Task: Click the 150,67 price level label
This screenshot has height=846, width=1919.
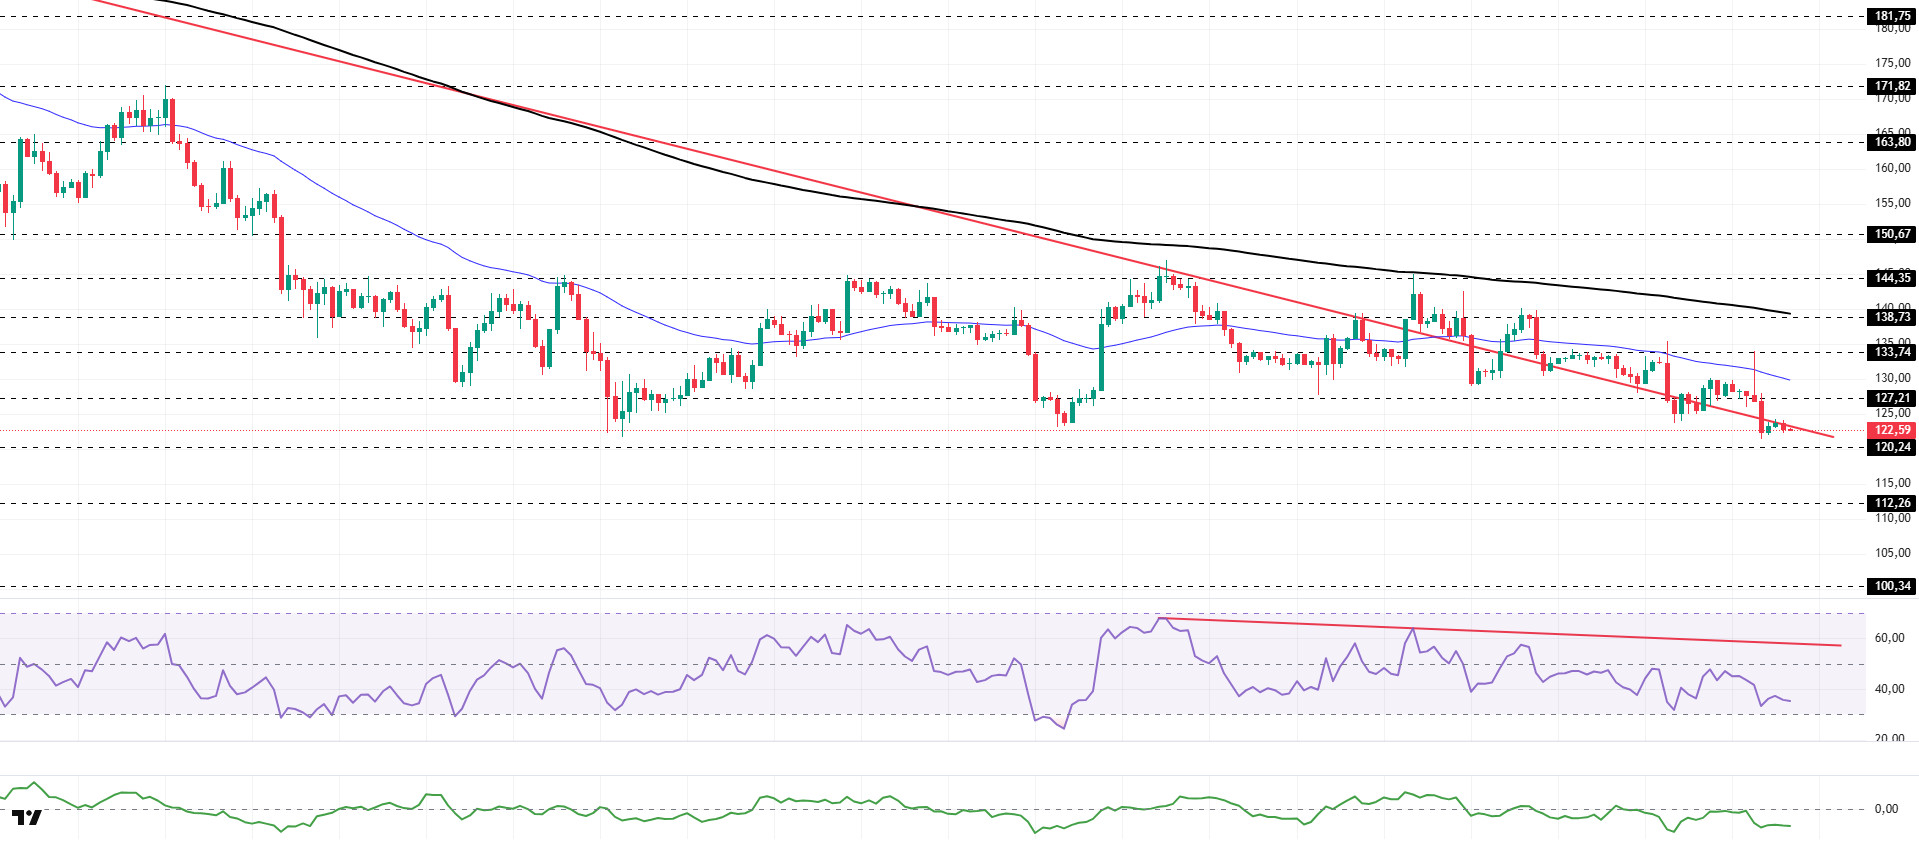Action: (x=1891, y=234)
